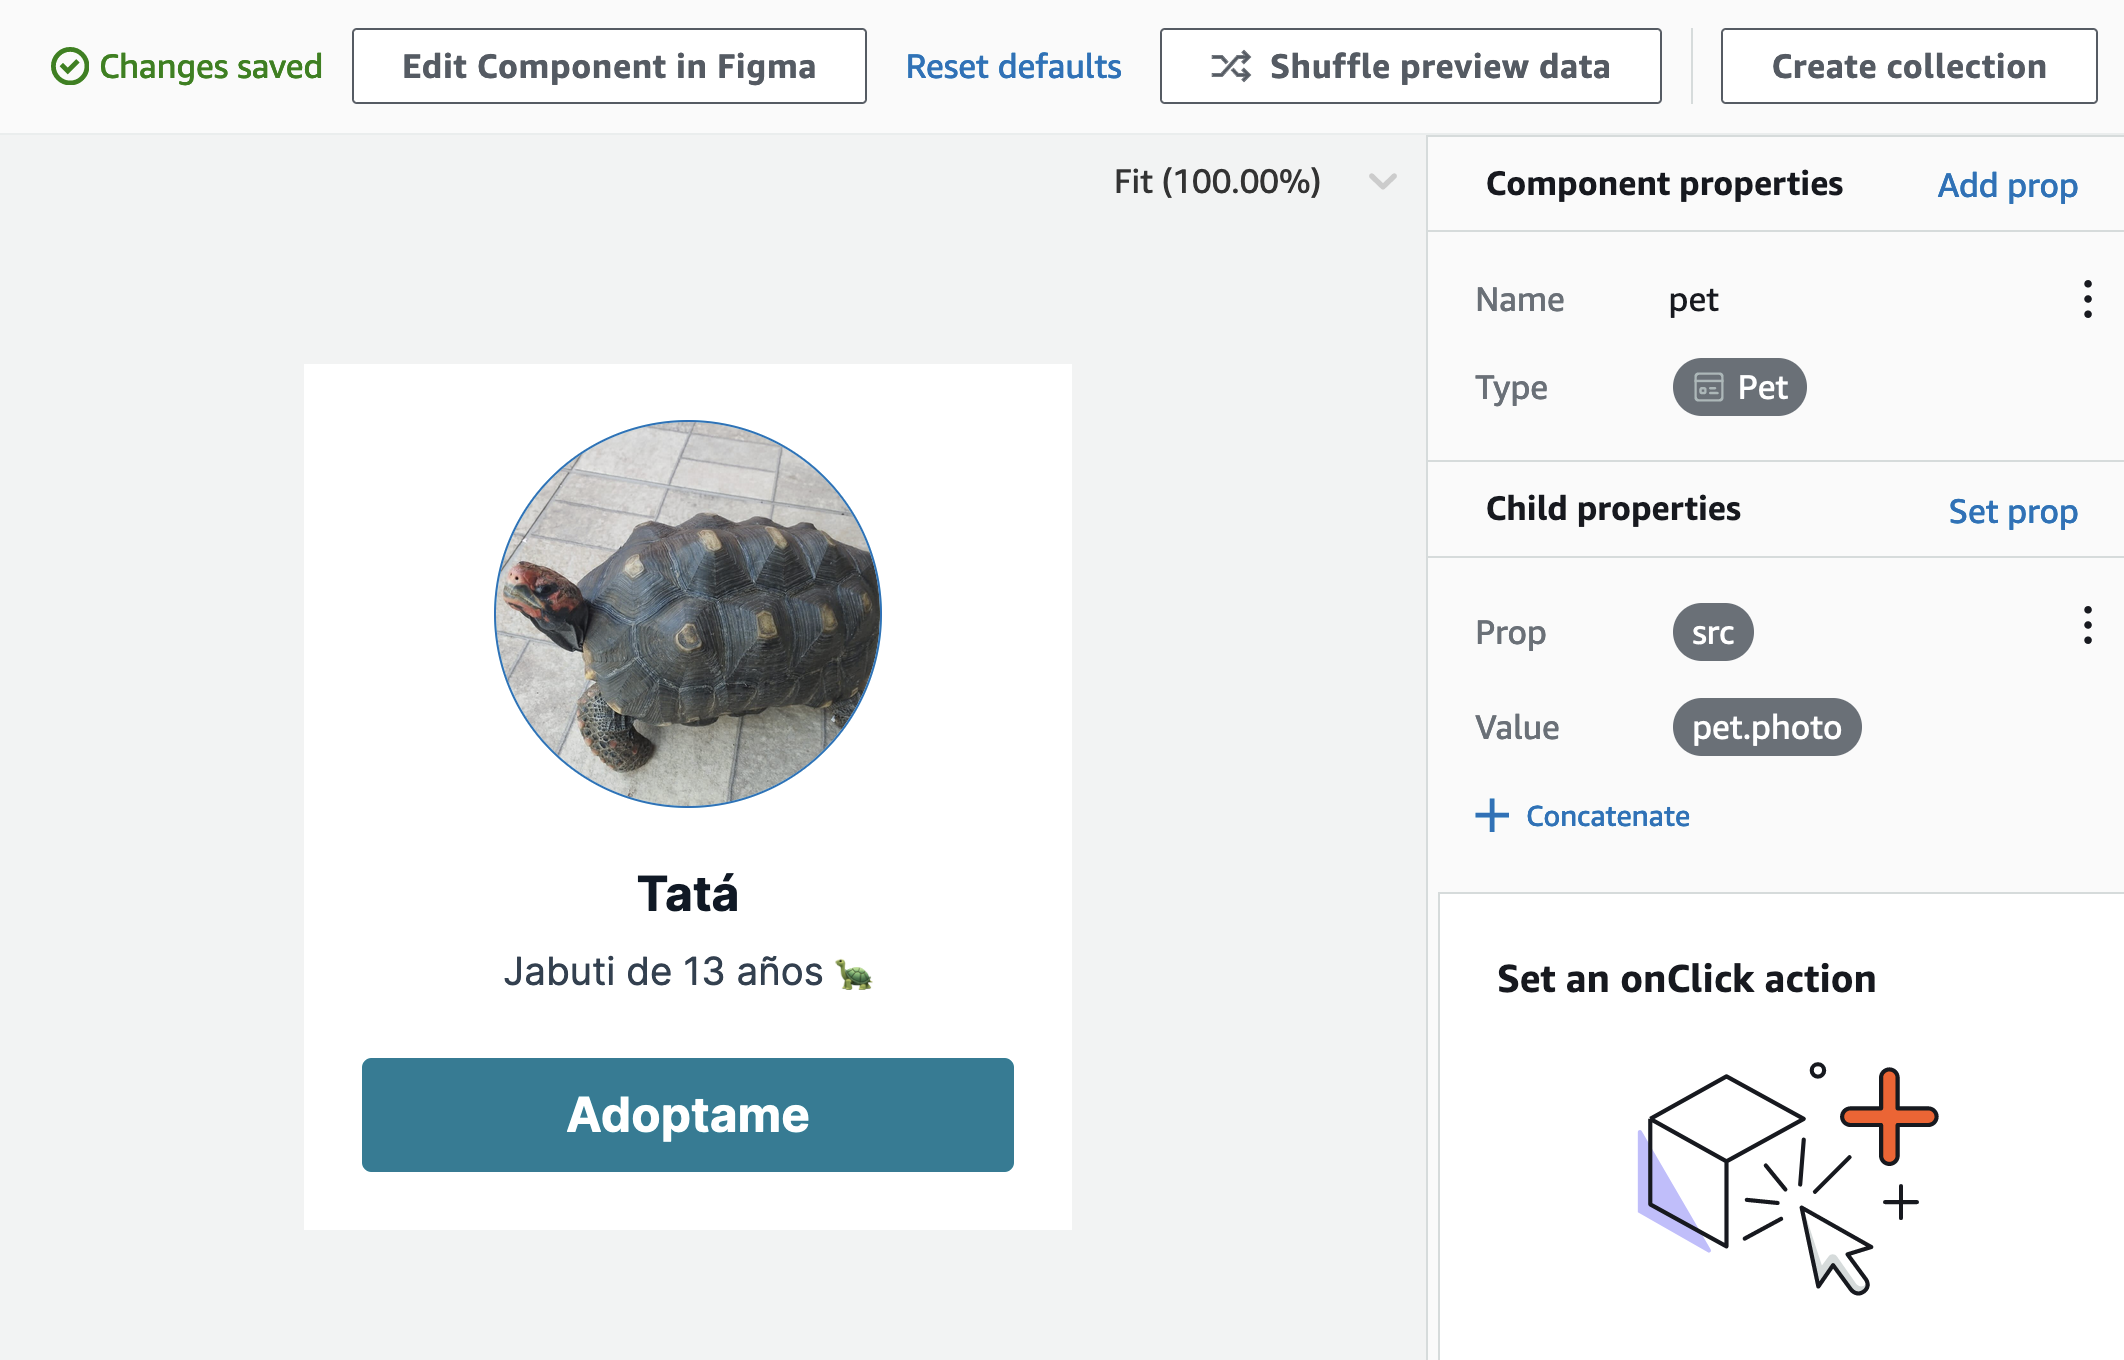2124x1360 pixels.
Task: Open the pet property three-dot menu
Action: [x=2088, y=299]
